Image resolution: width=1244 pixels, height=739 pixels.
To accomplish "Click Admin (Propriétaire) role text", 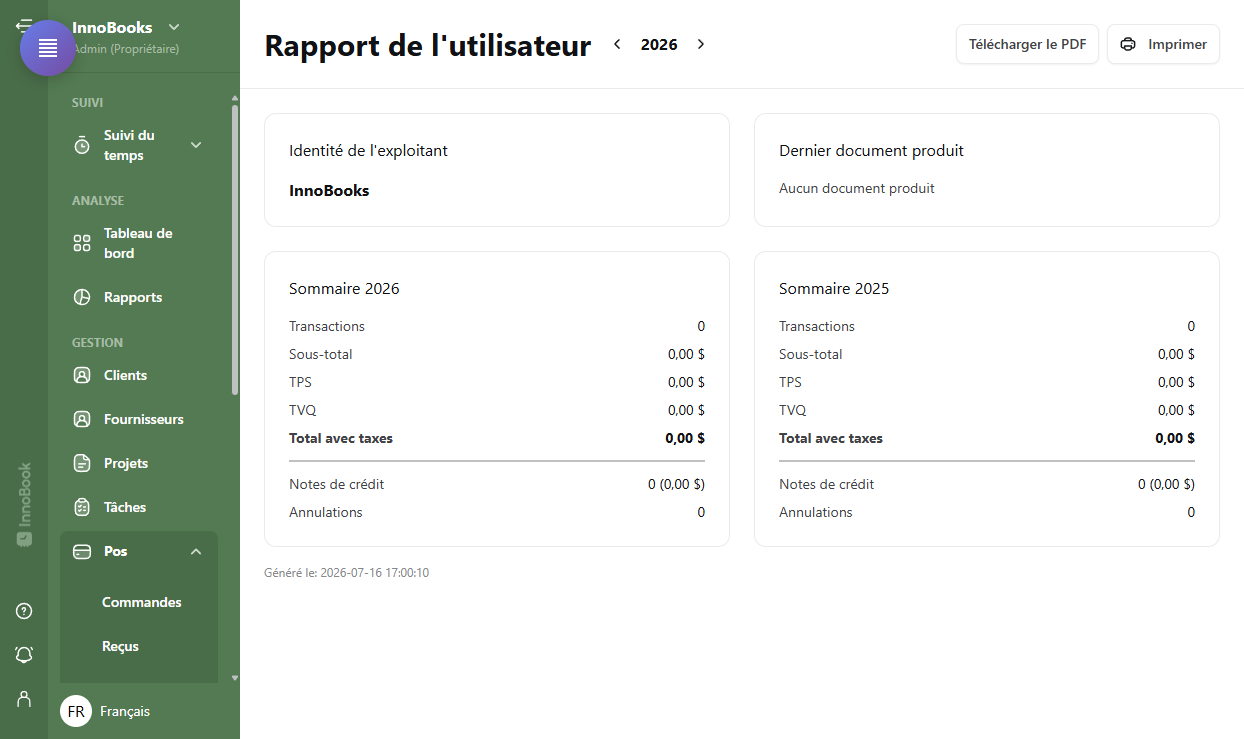I will point(126,48).
